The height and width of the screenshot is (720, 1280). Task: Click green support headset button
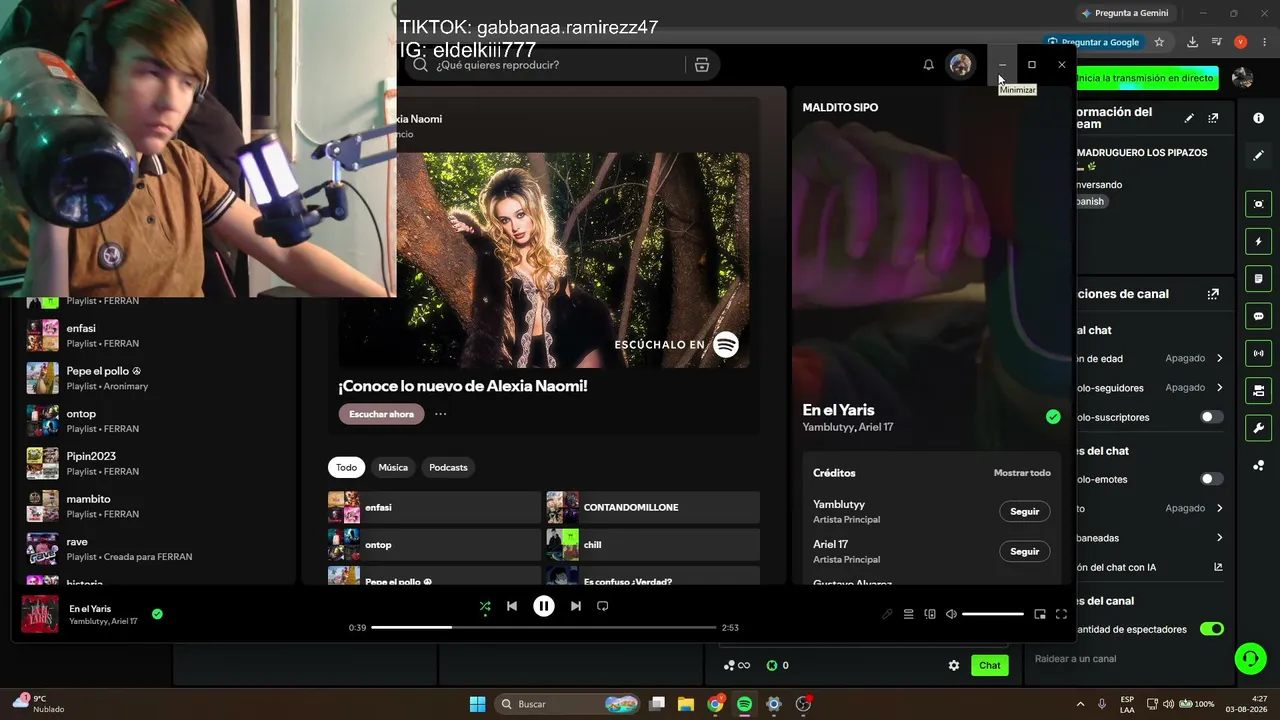(x=1250, y=658)
